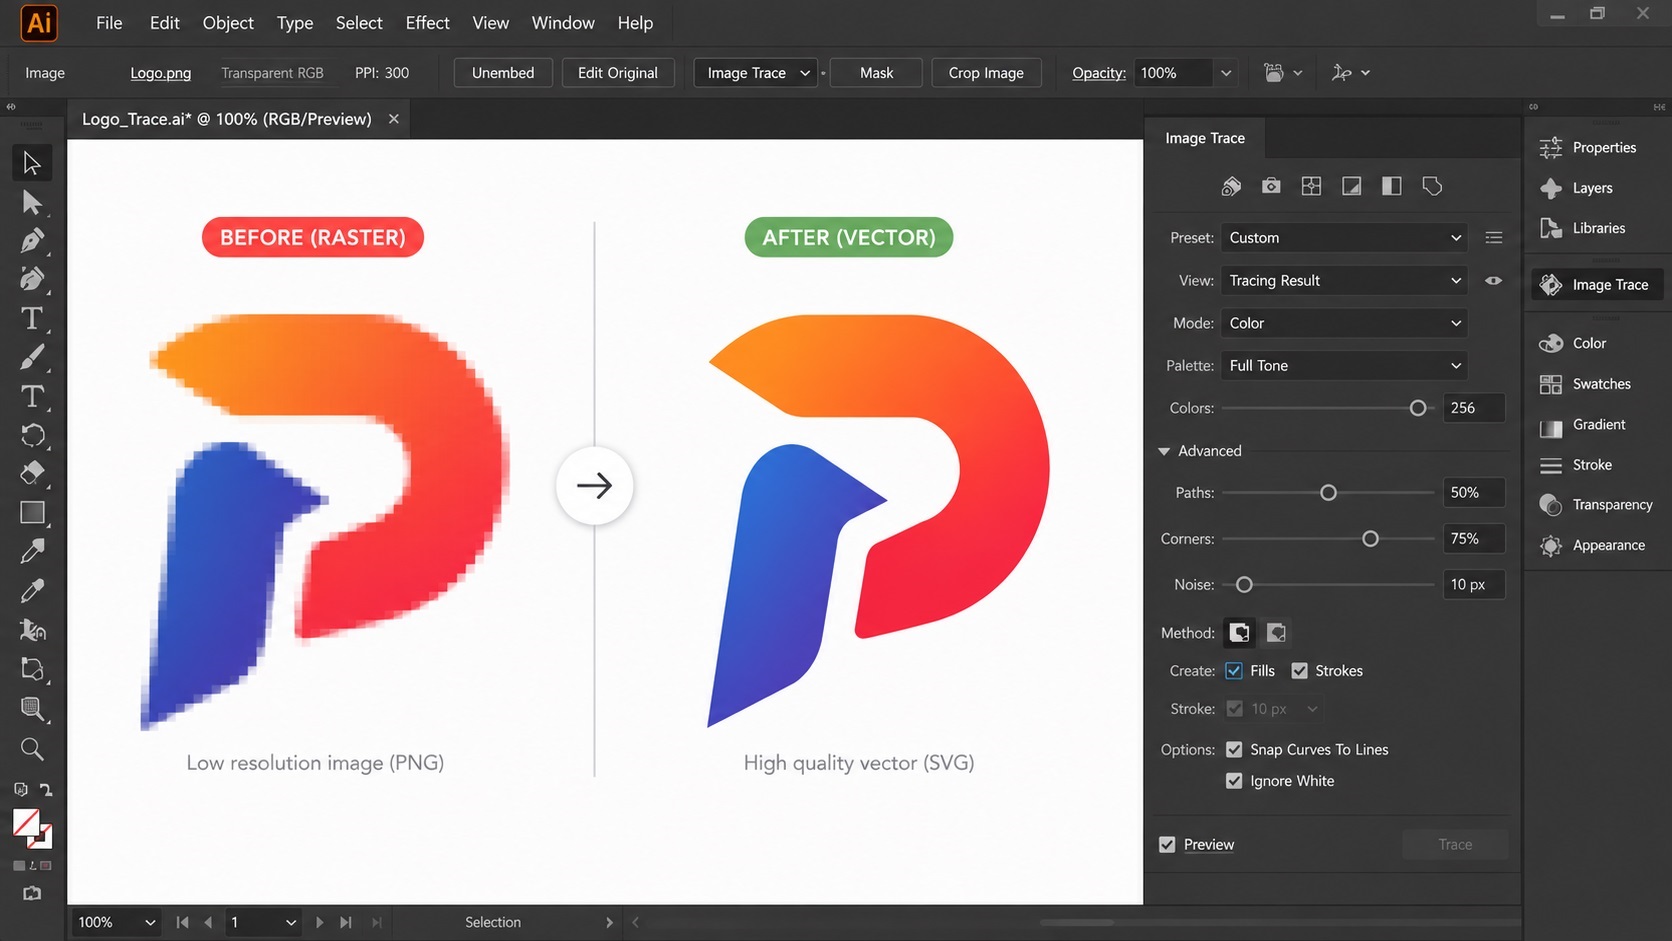The width and height of the screenshot is (1672, 941).
Task: Select the Eraser tool
Action: [32, 473]
